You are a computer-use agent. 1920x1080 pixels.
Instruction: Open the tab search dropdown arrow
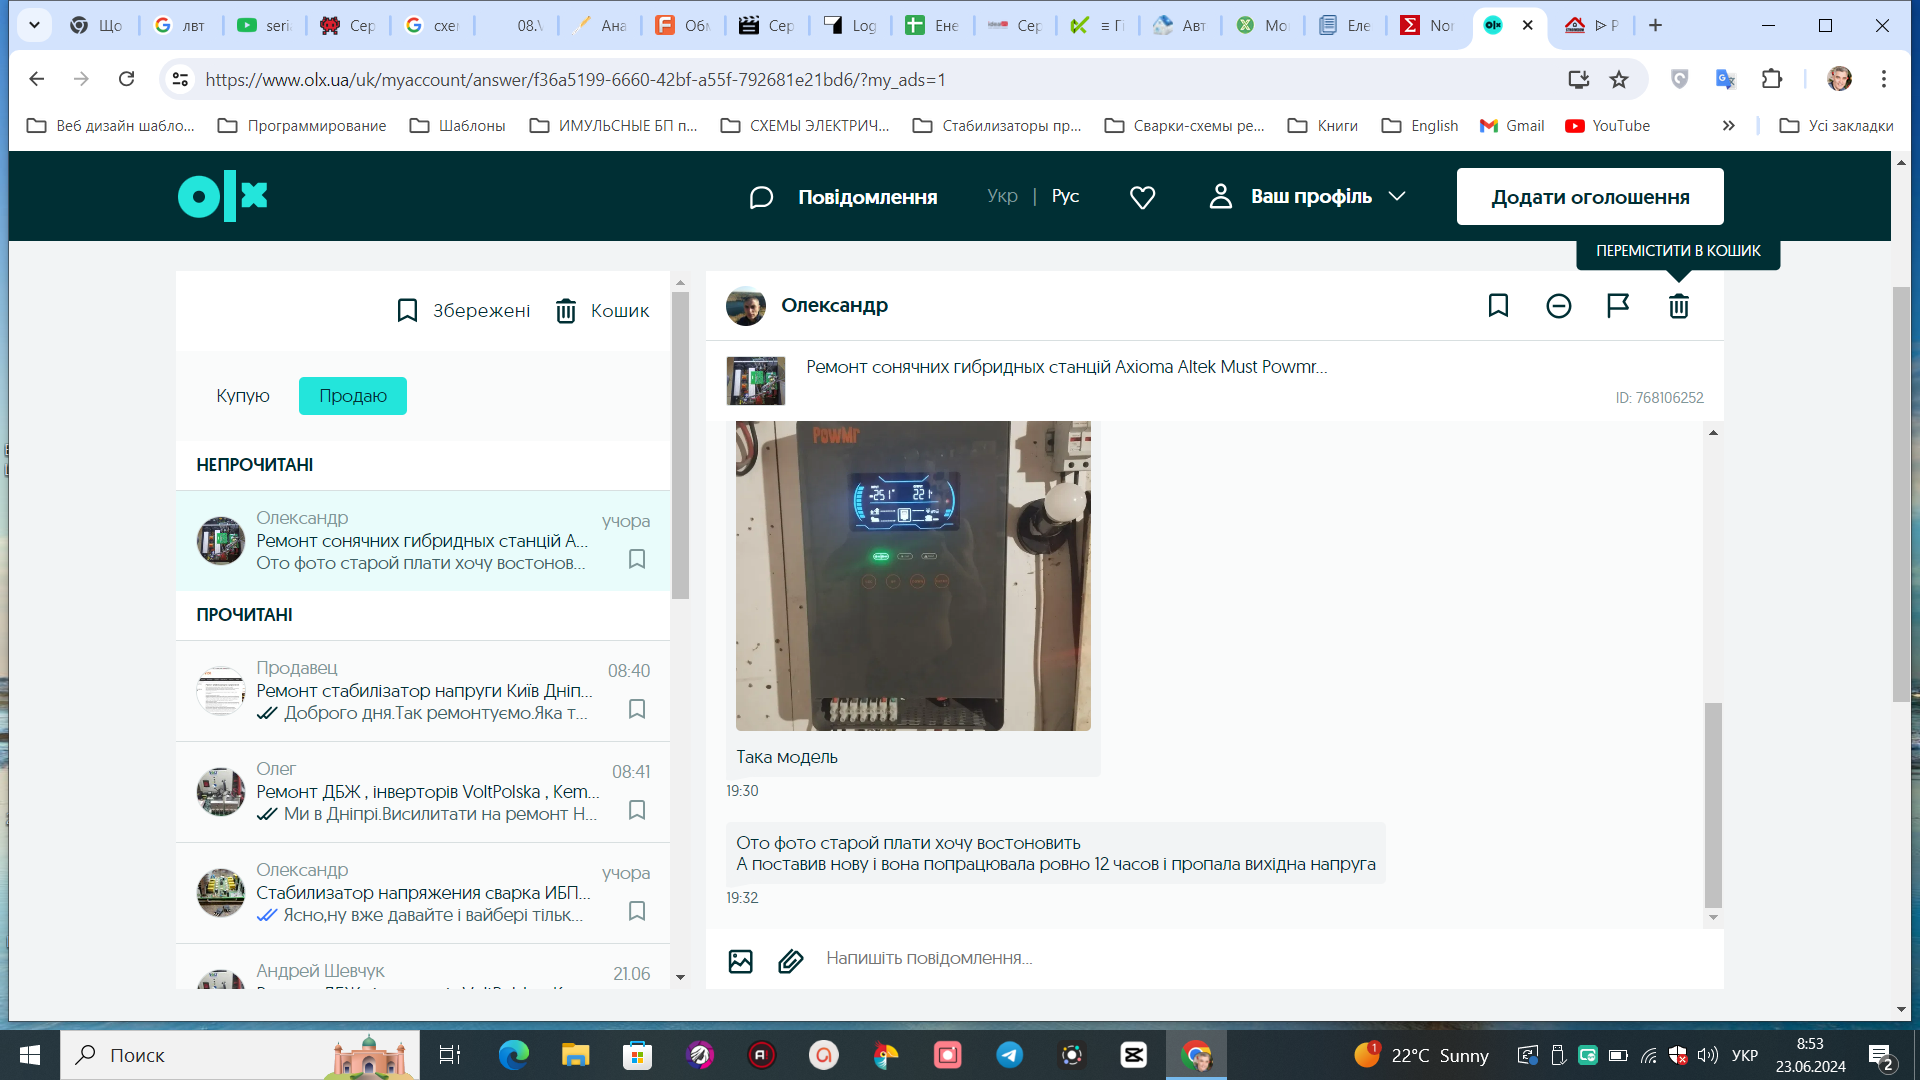pyautogui.click(x=35, y=25)
